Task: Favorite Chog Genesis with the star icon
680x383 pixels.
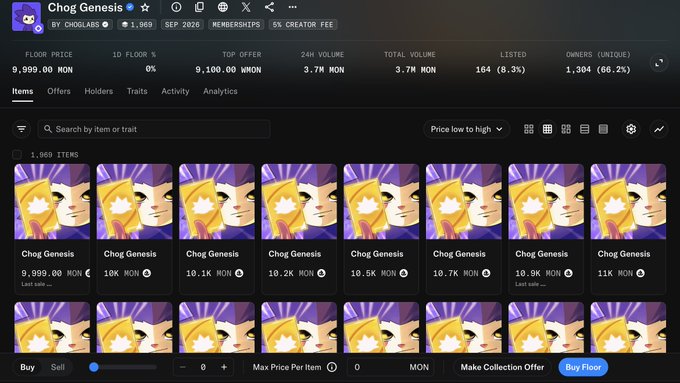Action: tap(145, 7)
